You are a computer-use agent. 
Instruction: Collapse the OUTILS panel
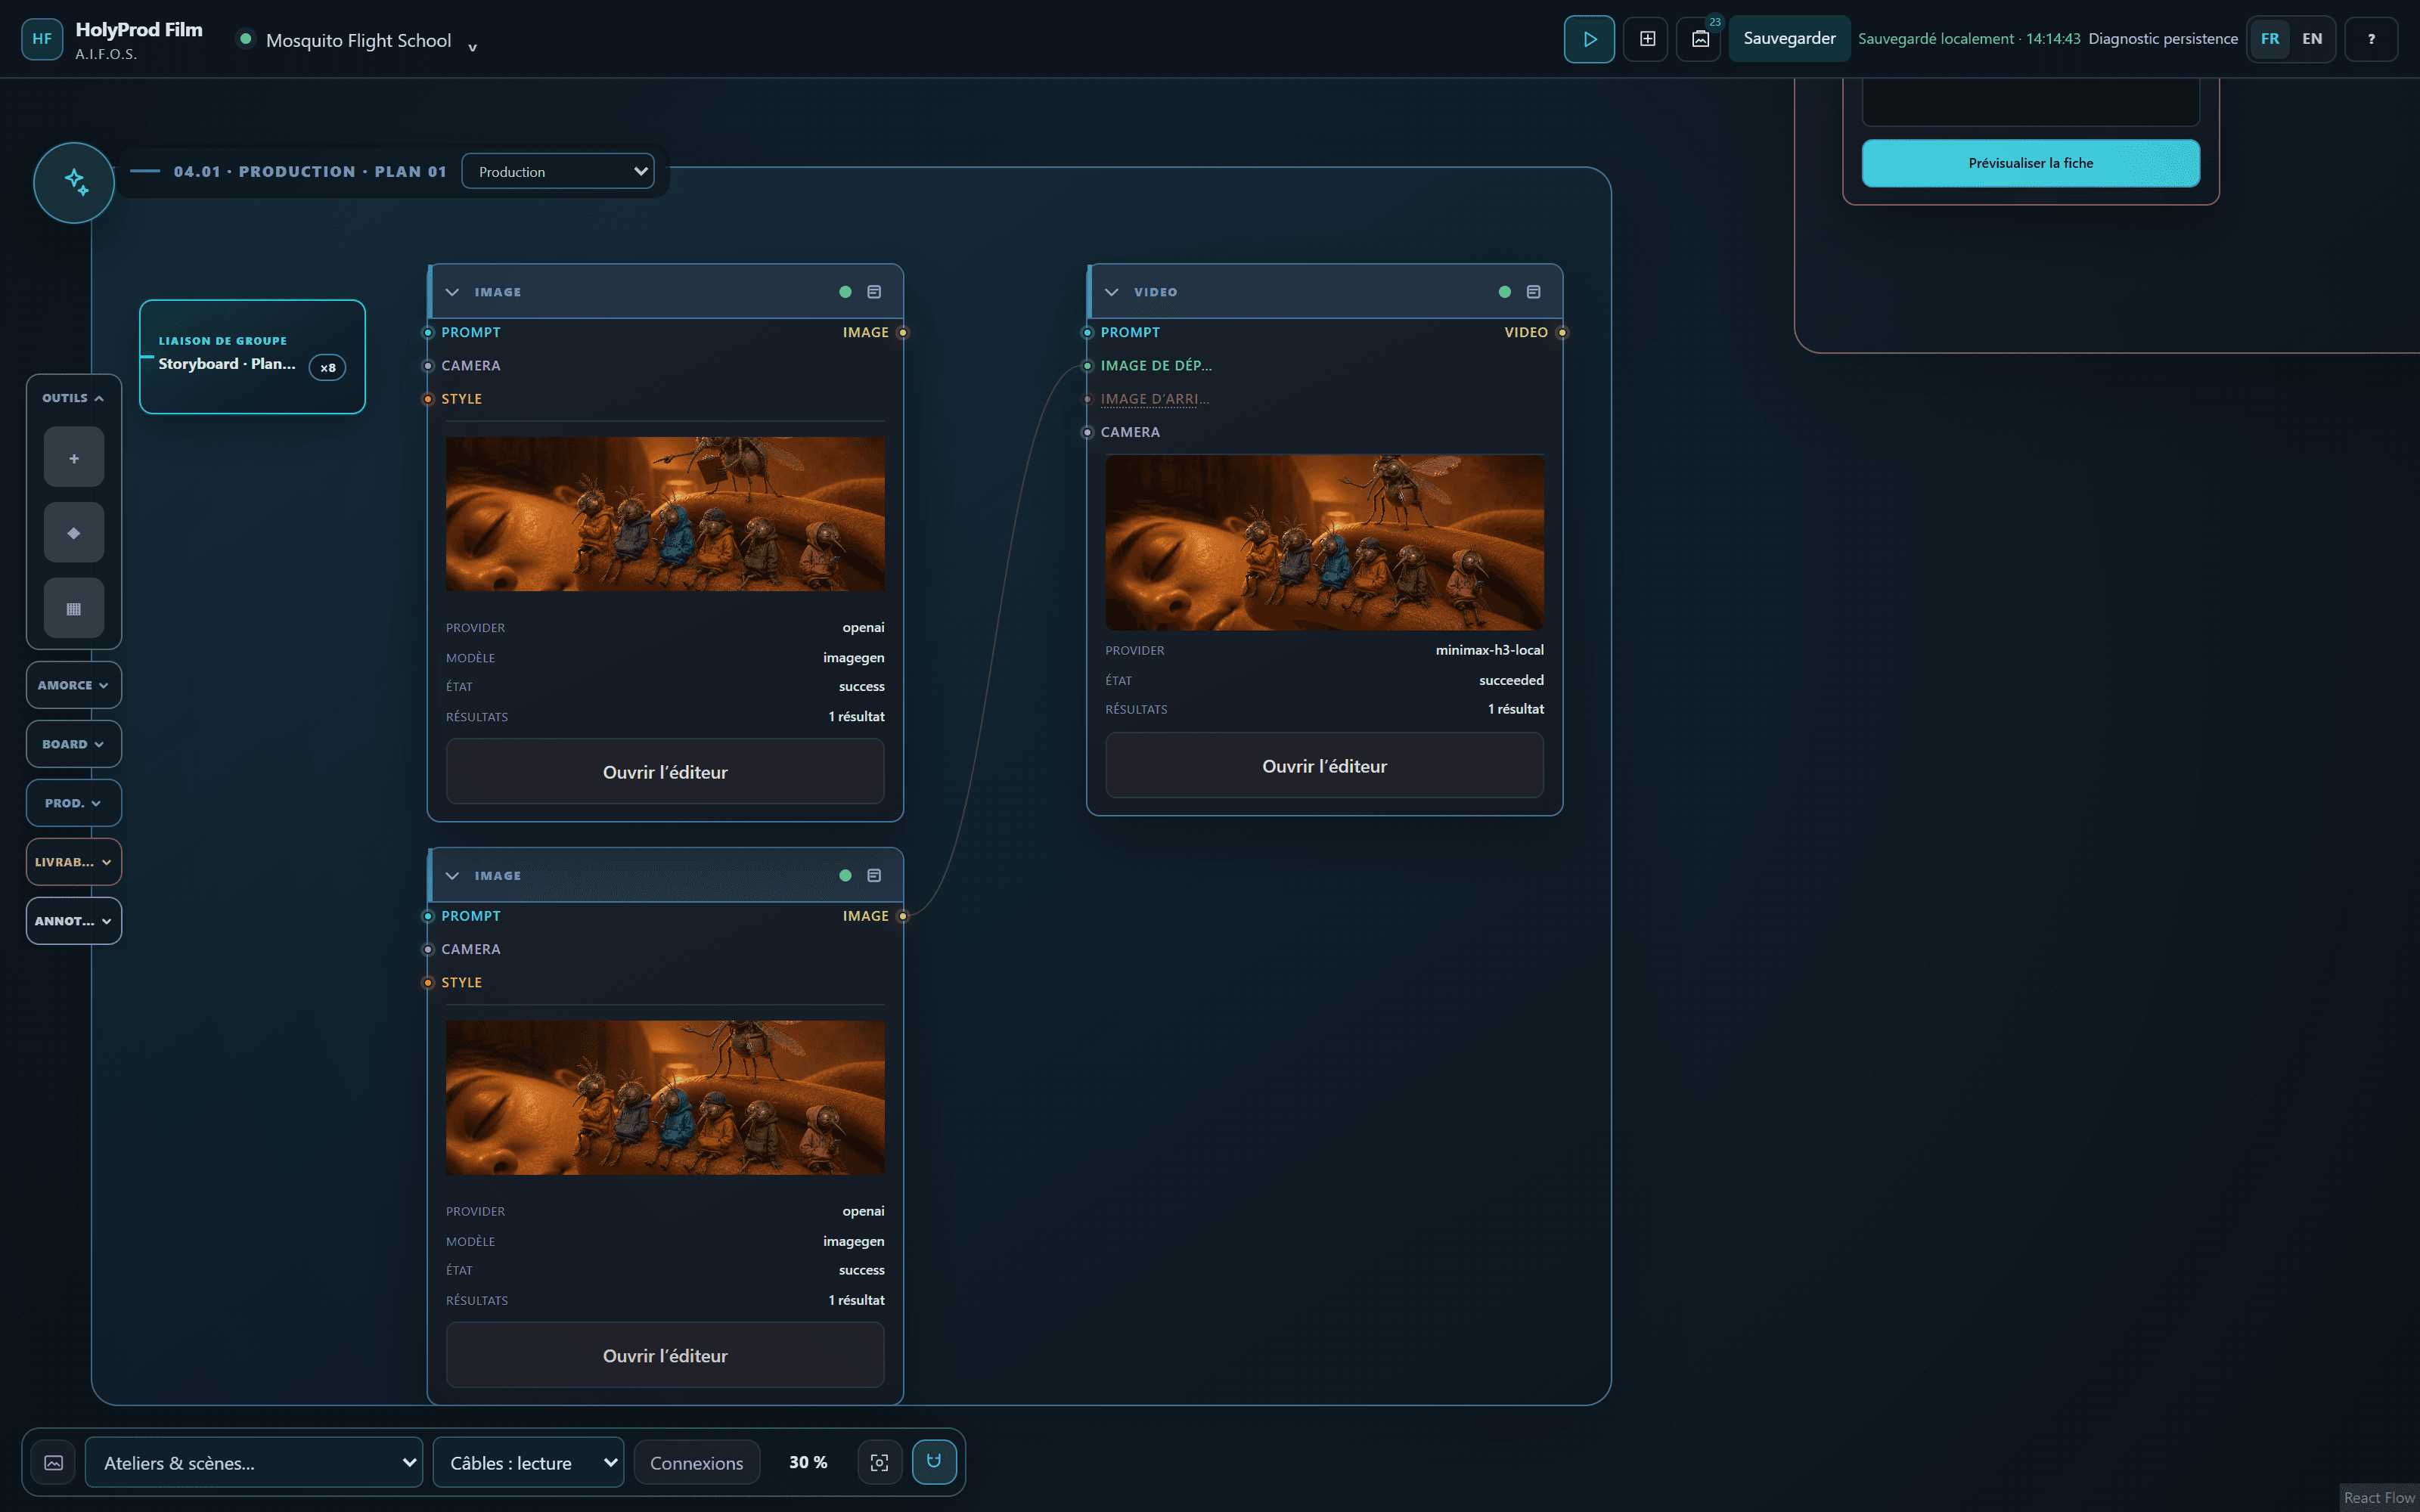pyautogui.click(x=73, y=398)
